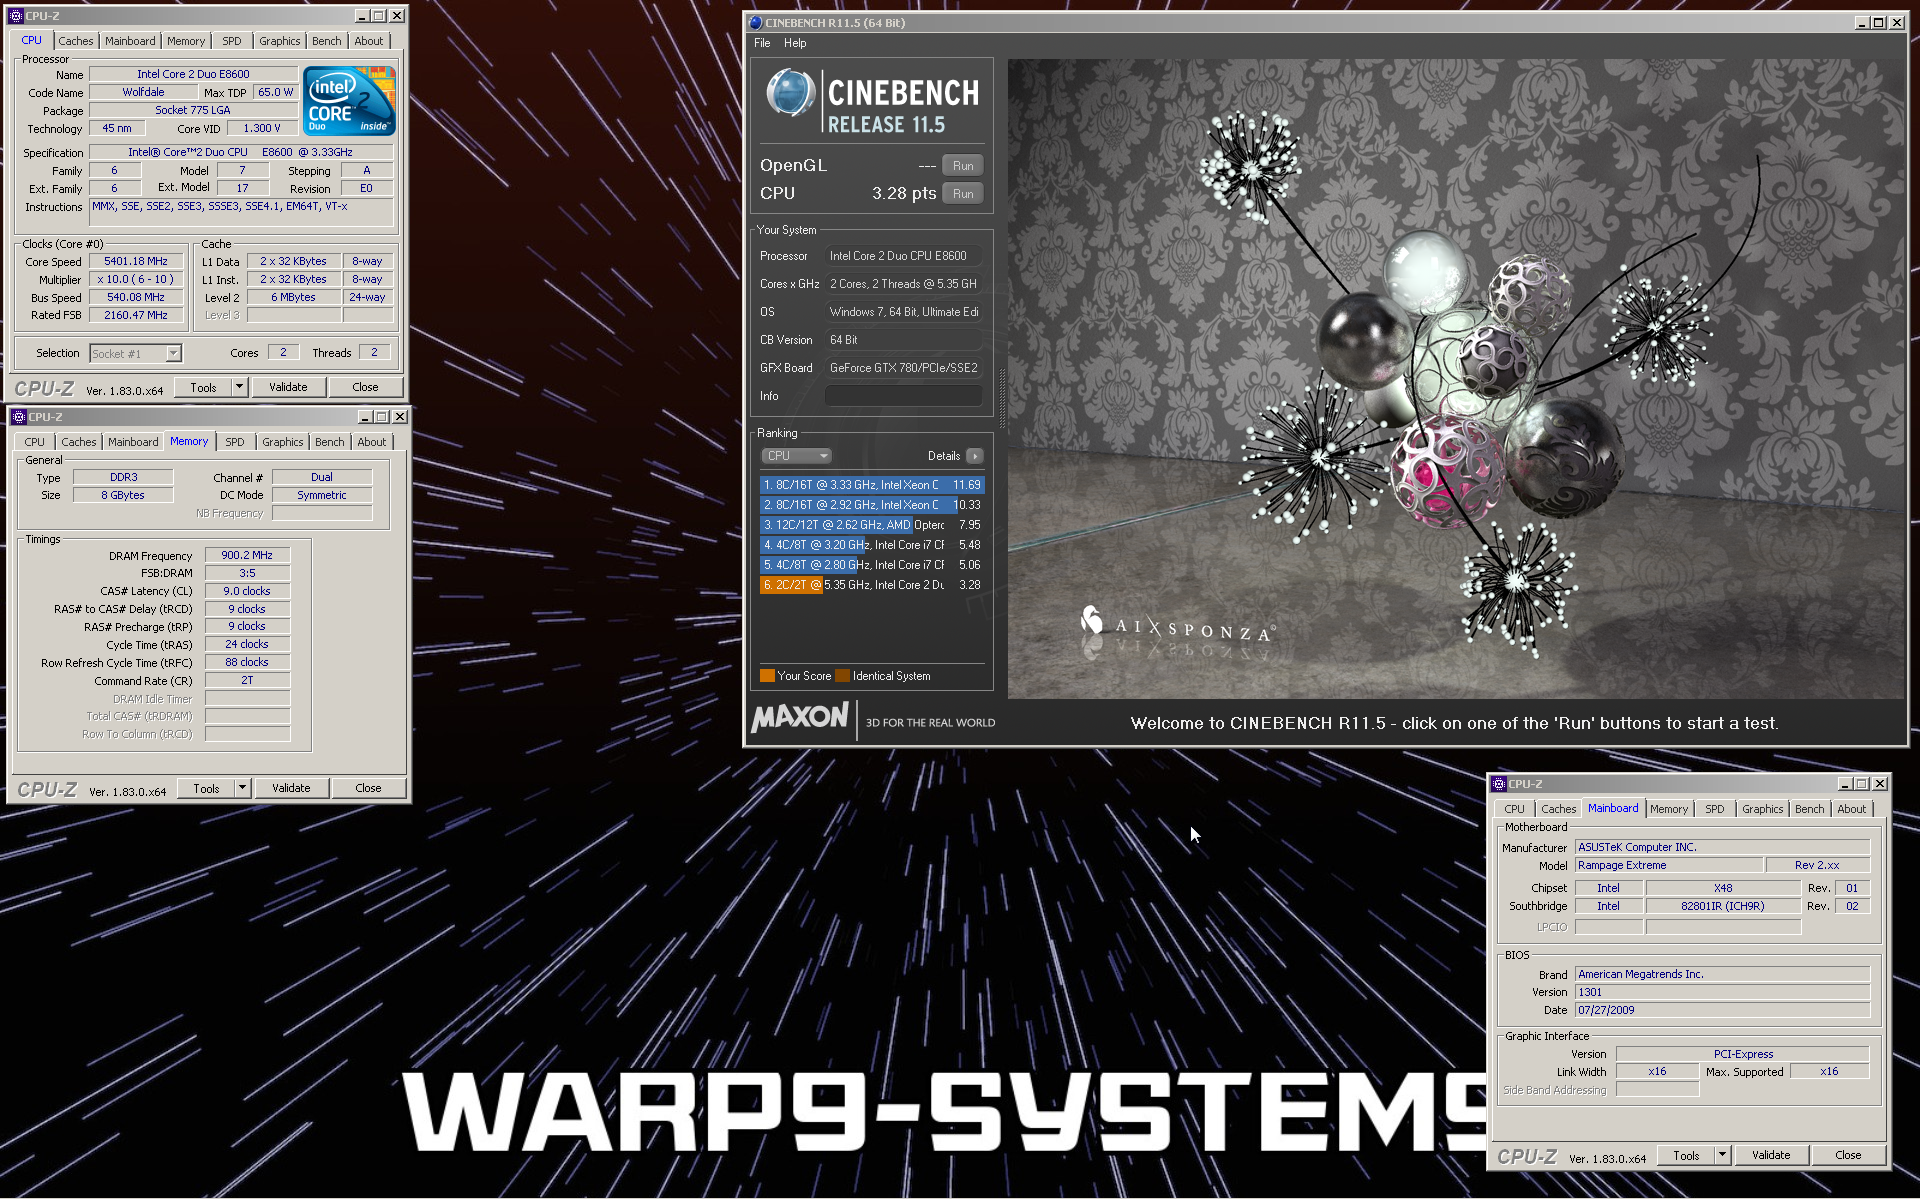Run the CPU benchmark in Cinebench
1920x1200 pixels.
pyautogui.click(x=963, y=194)
